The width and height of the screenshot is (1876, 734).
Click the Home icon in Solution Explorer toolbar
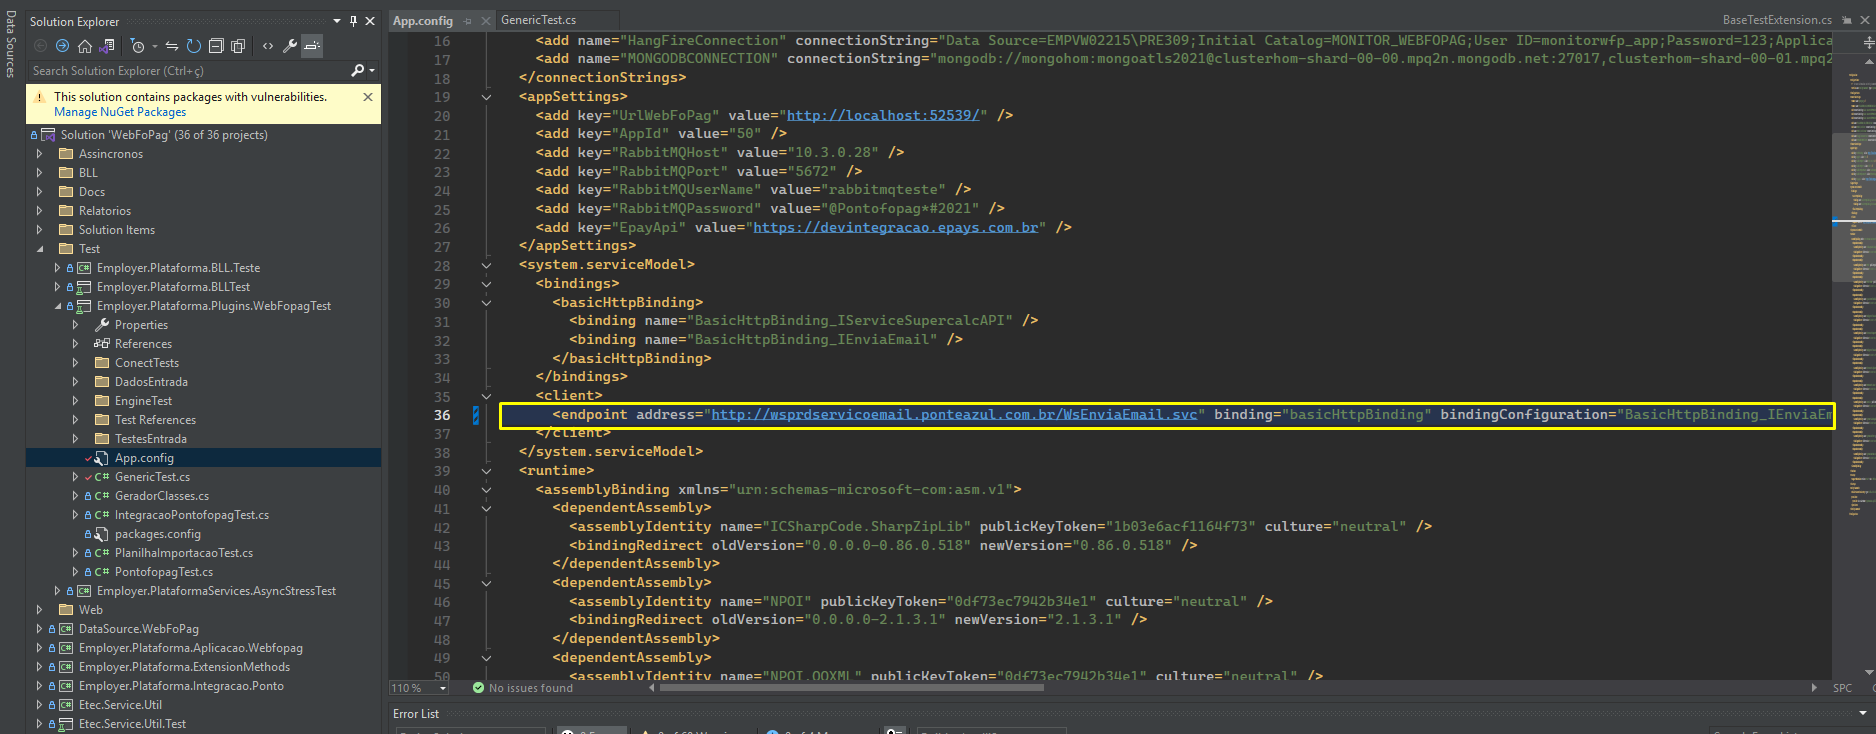pyautogui.click(x=85, y=46)
